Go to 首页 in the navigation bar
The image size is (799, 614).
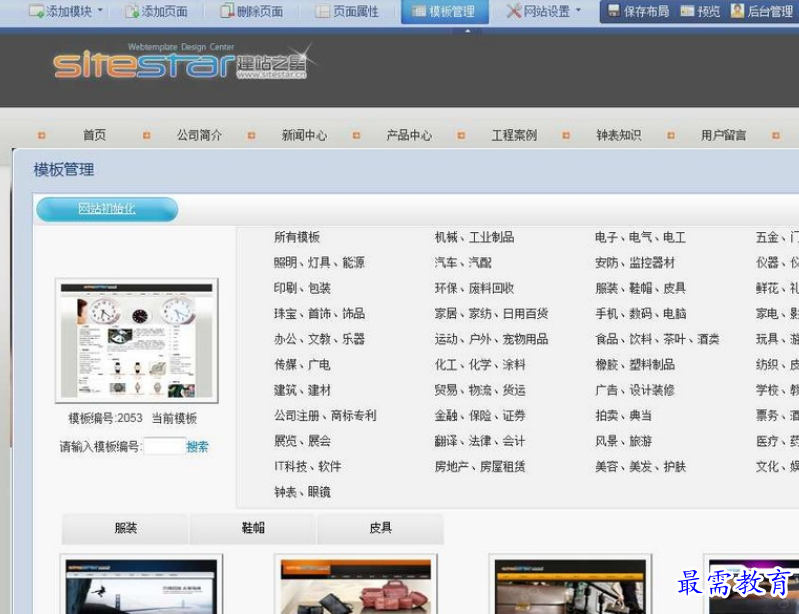point(94,135)
